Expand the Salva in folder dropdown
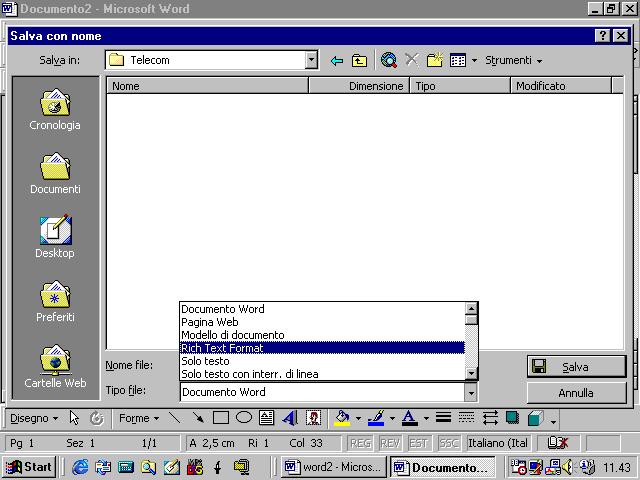Viewport: 640px width, 480px height. (x=311, y=60)
